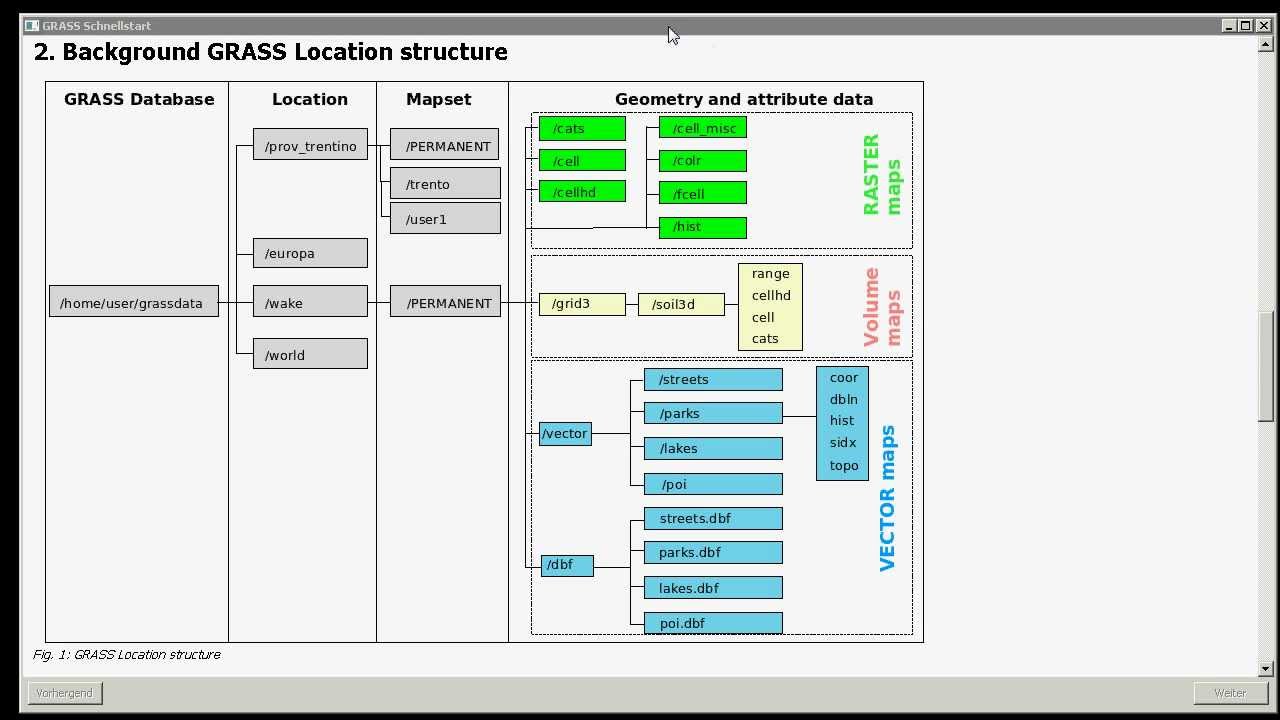This screenshot has width=1280, height=720.
Task: Click 'Geometry and attribute data' header
Action: [x=744, y=99]
